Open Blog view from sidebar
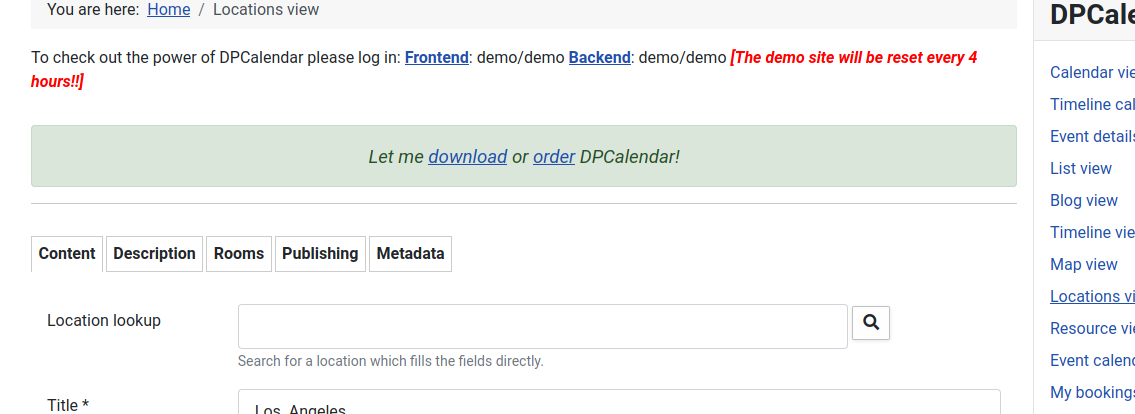 pos(1084,200)
